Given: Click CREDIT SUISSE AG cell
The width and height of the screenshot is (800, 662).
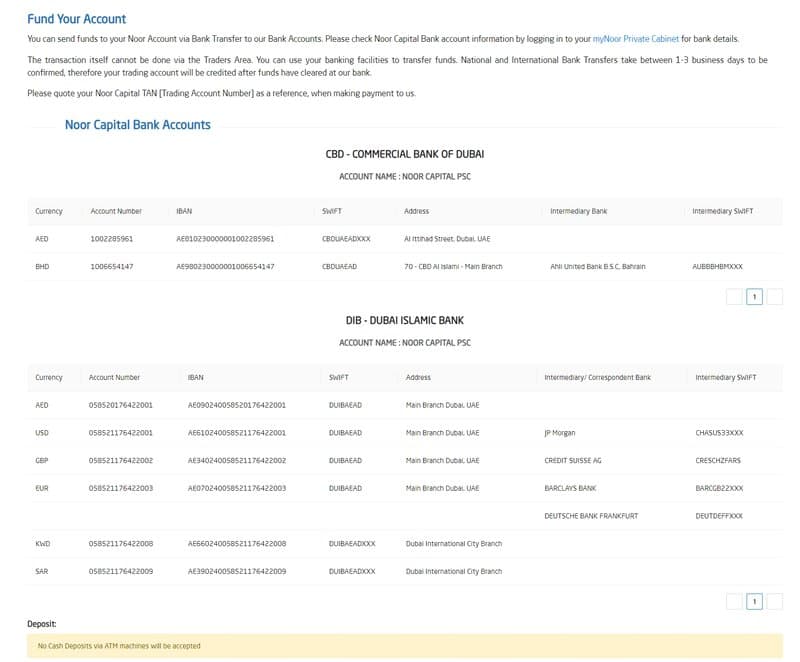Looking at the screenshot, I should click(x=572, y=460).
